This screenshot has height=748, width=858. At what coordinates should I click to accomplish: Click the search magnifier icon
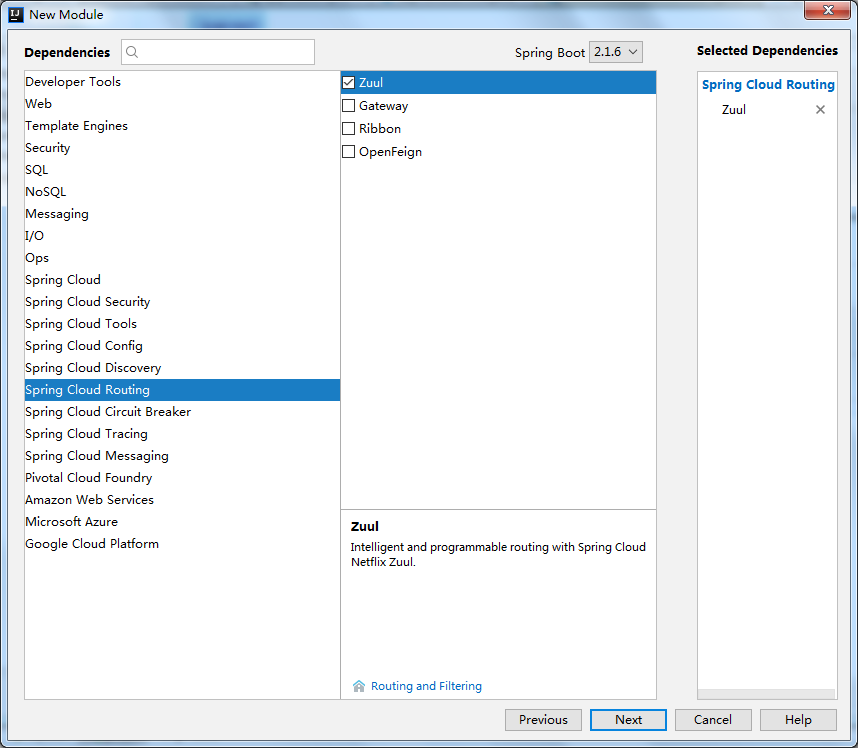(133, 52)
